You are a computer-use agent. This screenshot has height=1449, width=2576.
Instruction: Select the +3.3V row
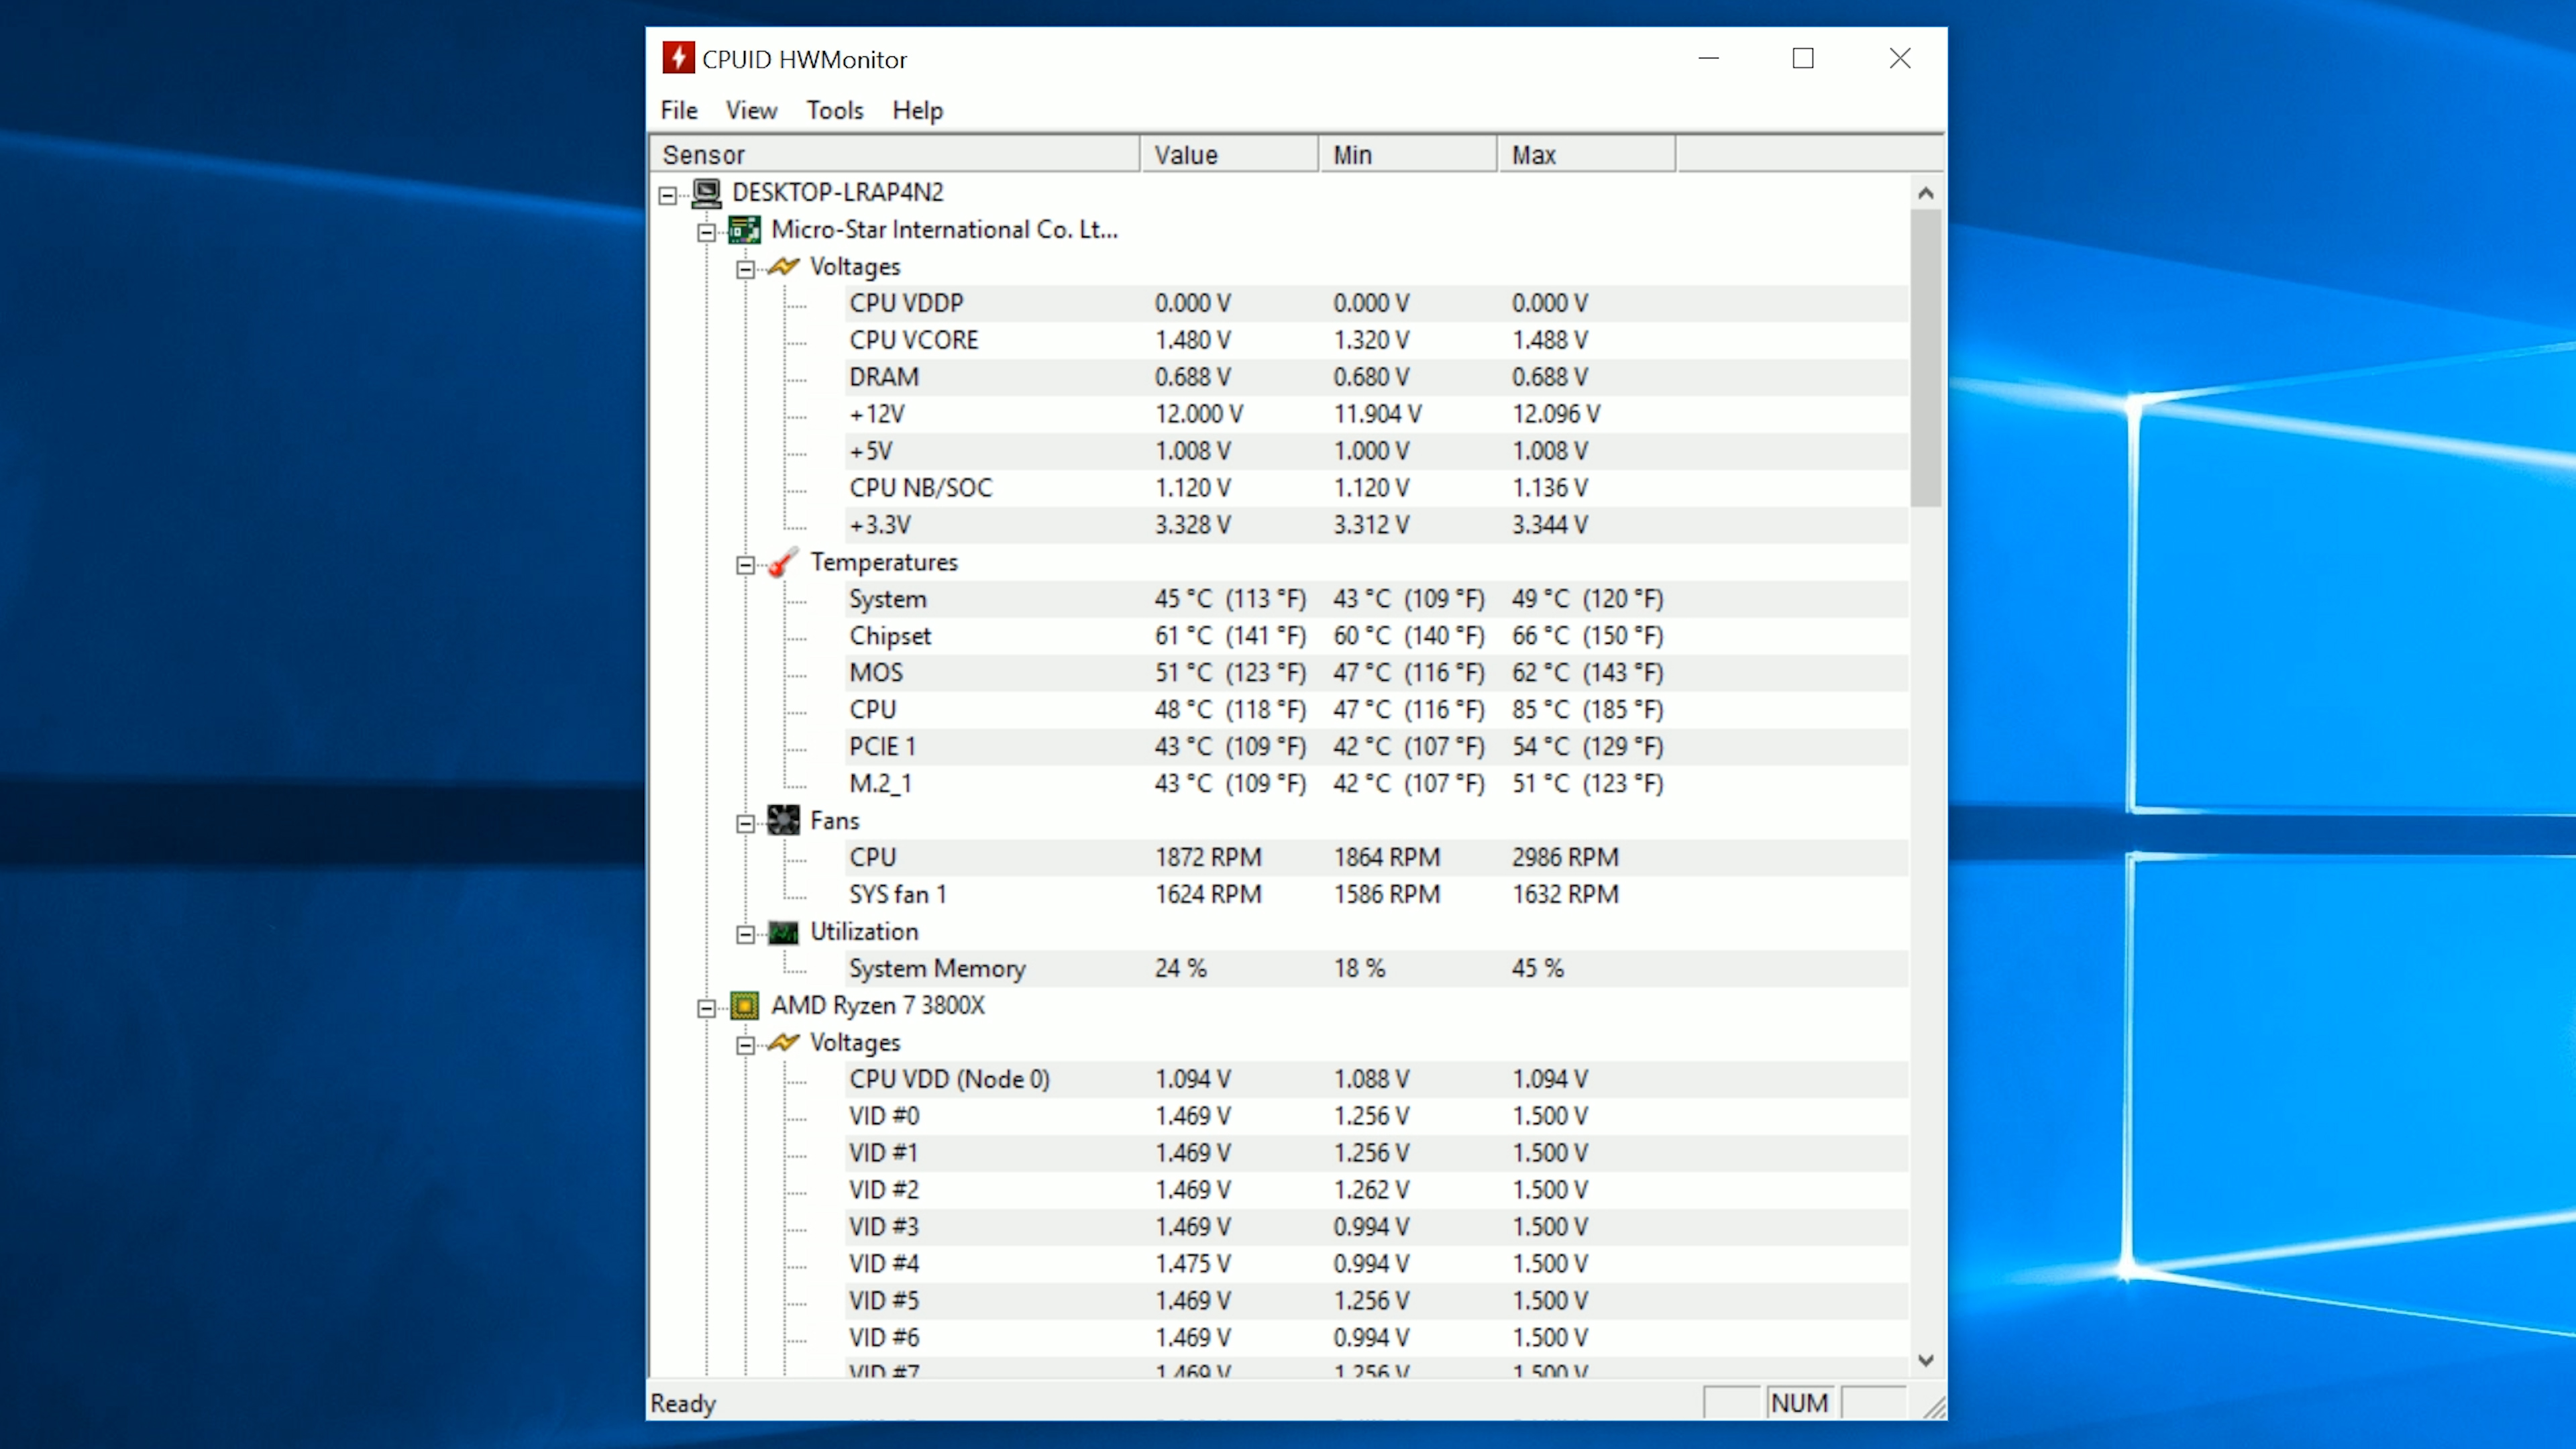1376,525
